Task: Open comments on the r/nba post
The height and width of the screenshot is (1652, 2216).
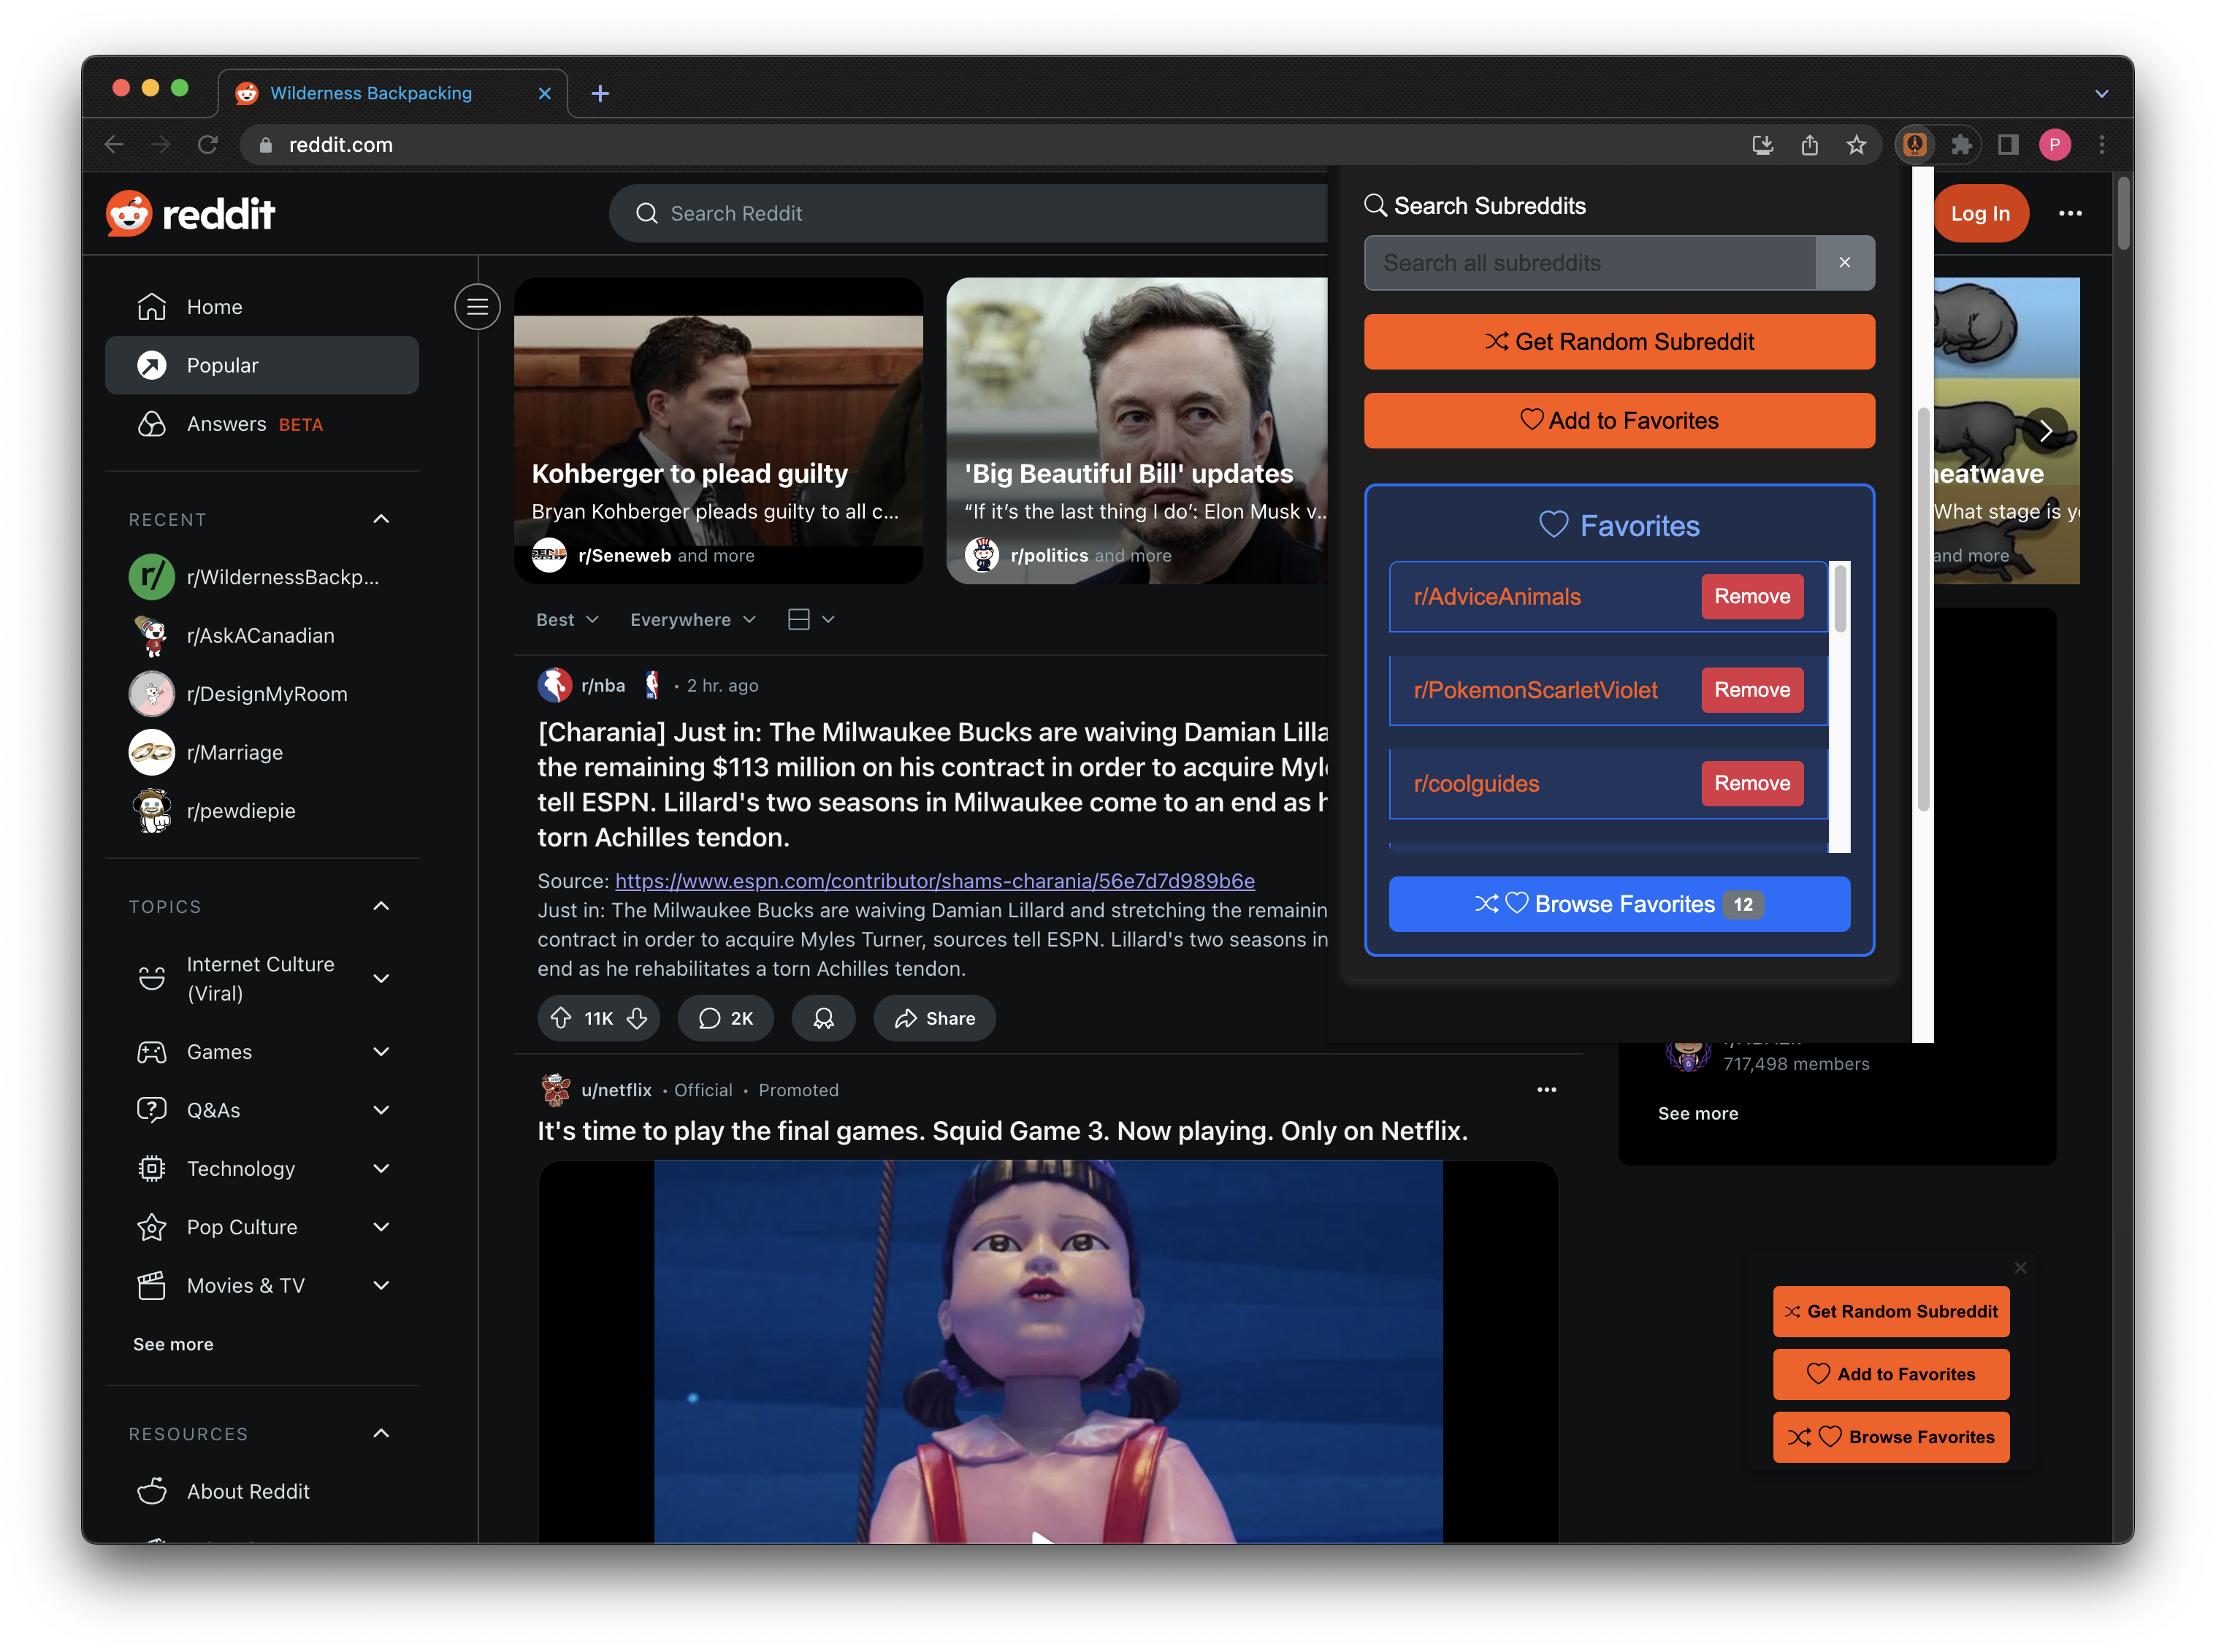Action: click(725, 1018)
